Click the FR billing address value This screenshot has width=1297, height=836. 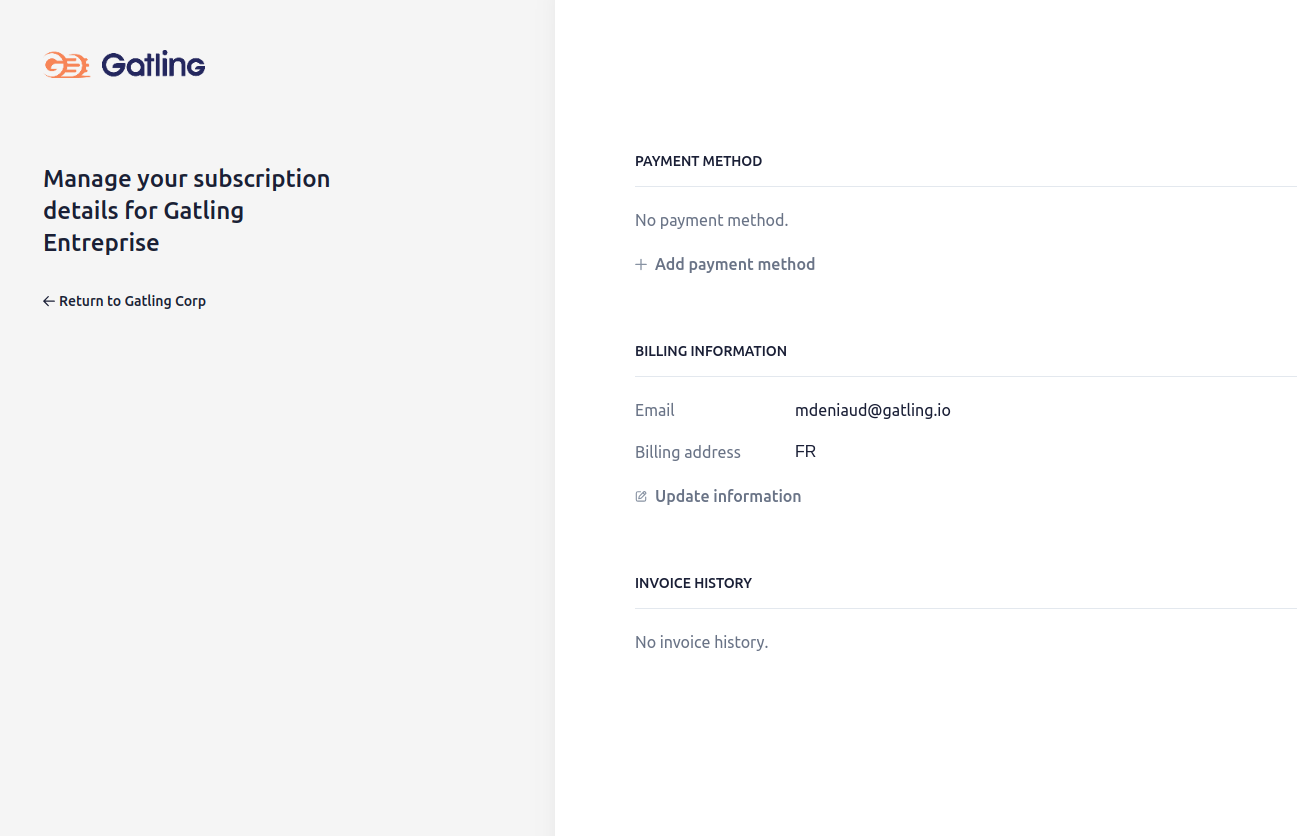(x=805, y=452)
